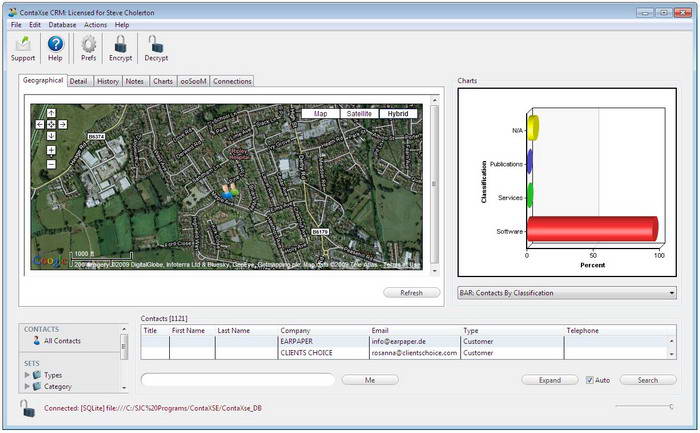Click the All Contacts person icon
Screen dimensions: 700x433
[37, 341]
